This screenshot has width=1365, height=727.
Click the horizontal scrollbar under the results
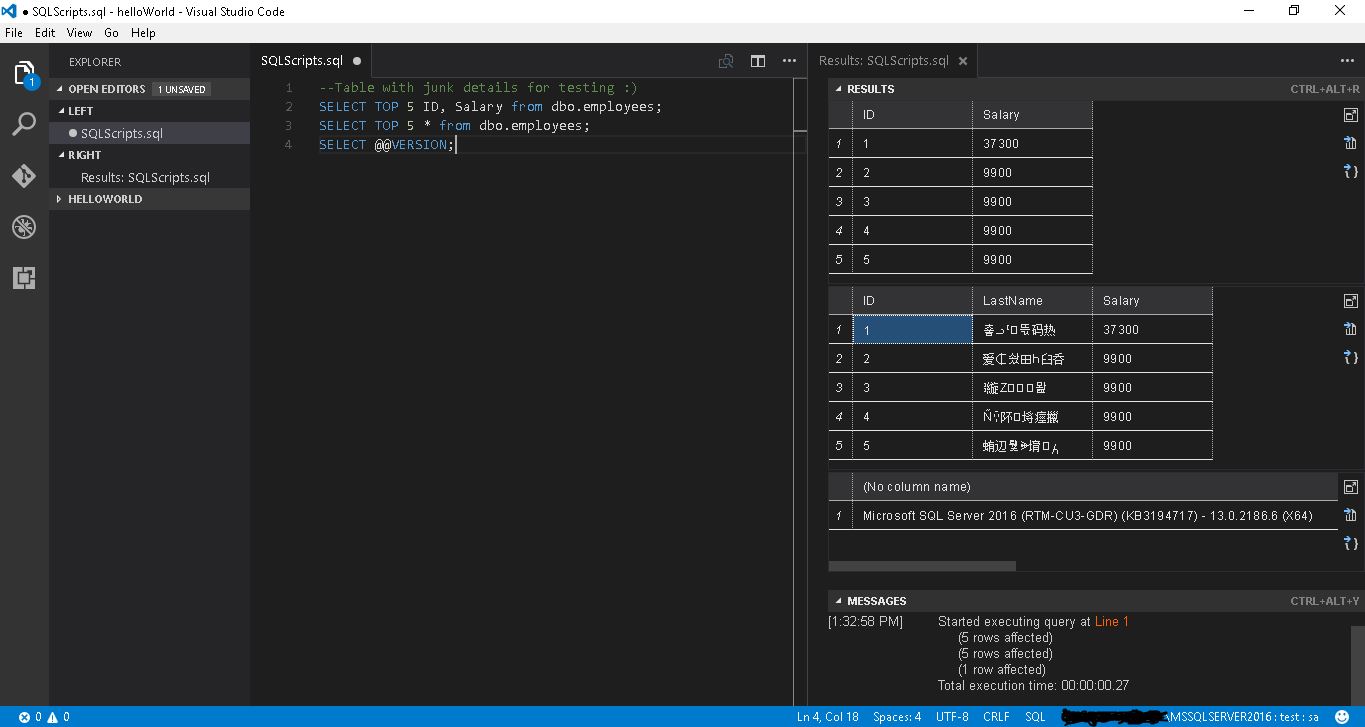click(x=920, y=565)
